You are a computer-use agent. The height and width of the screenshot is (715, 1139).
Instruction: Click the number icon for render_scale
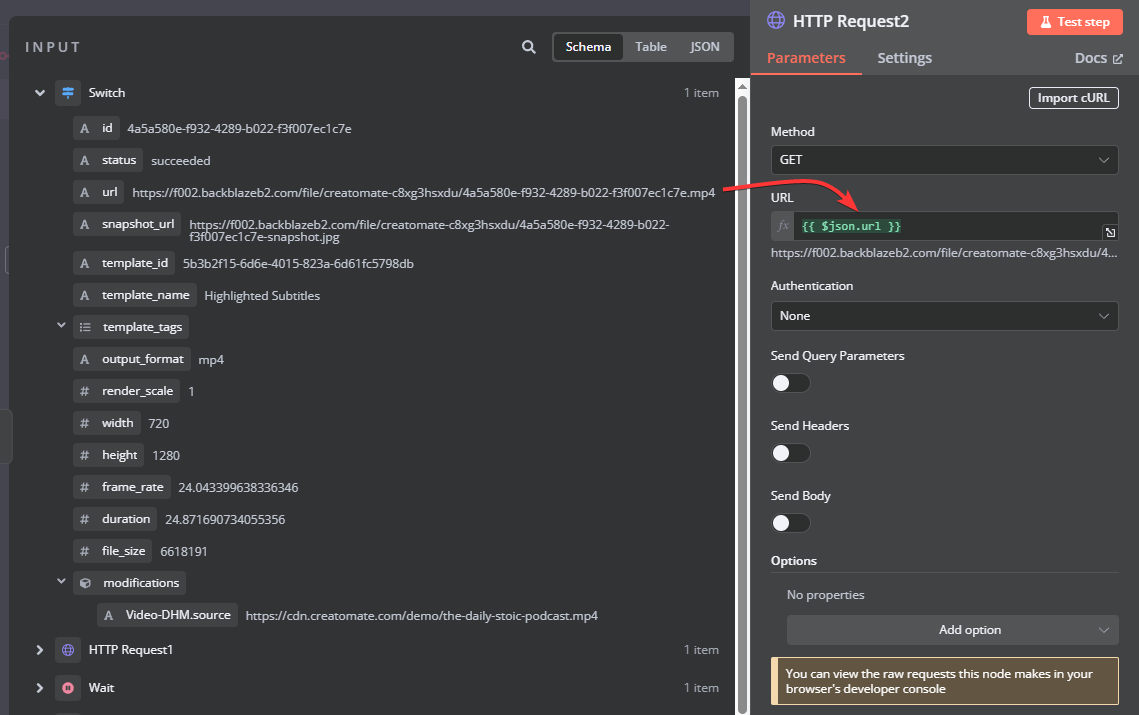tap(85, 391)
